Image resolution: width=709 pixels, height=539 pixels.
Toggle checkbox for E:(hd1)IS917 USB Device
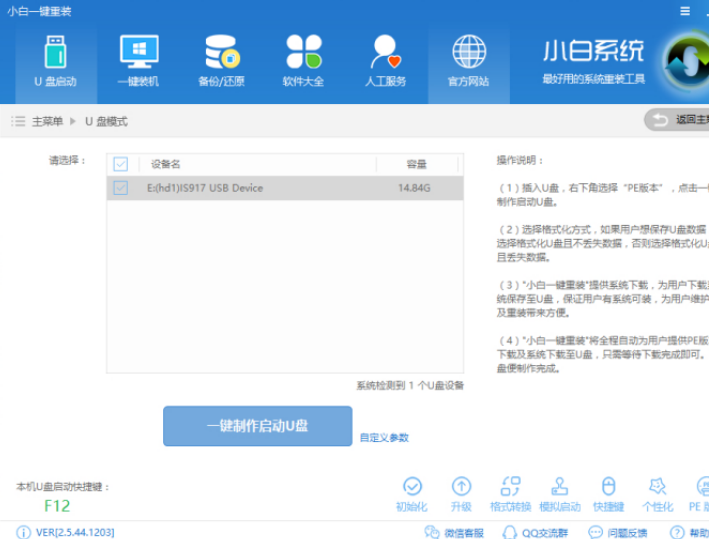tap(121, 188)
